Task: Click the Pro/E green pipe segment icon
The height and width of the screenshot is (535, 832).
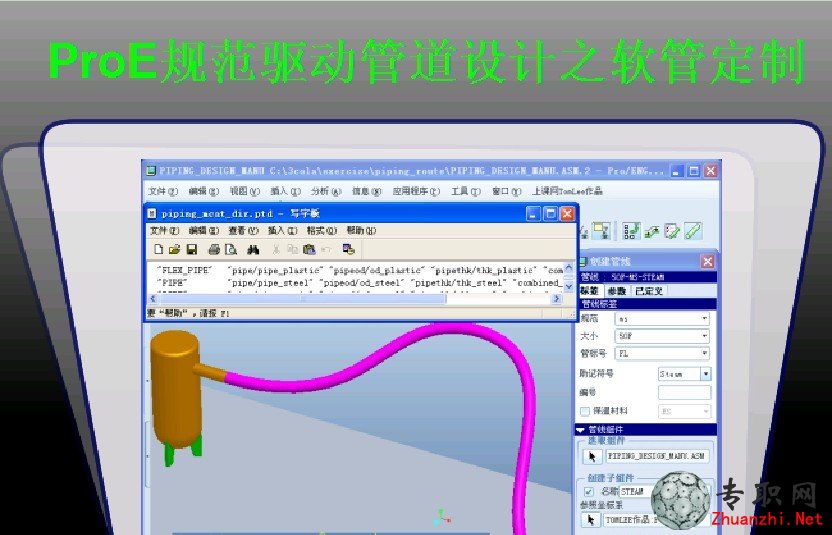Action: tap(693, 231)
